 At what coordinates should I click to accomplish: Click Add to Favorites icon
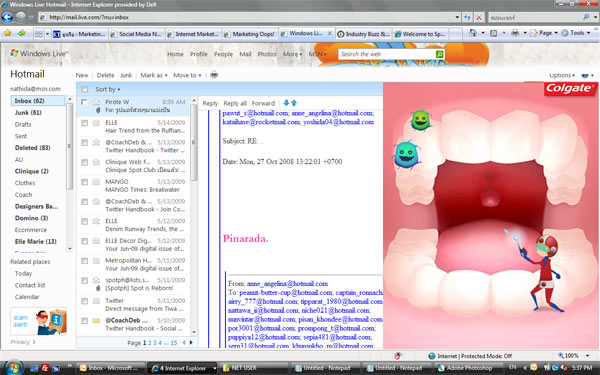21,33
